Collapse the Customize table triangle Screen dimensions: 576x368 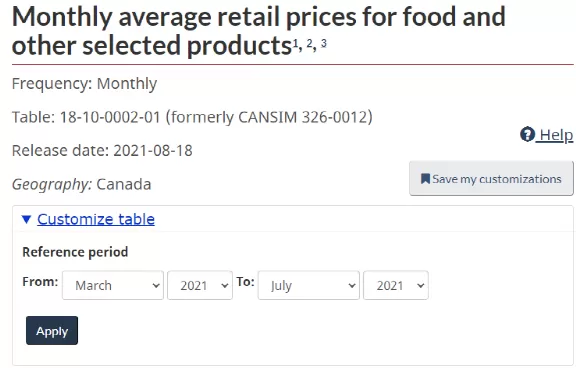coord(26,219)
